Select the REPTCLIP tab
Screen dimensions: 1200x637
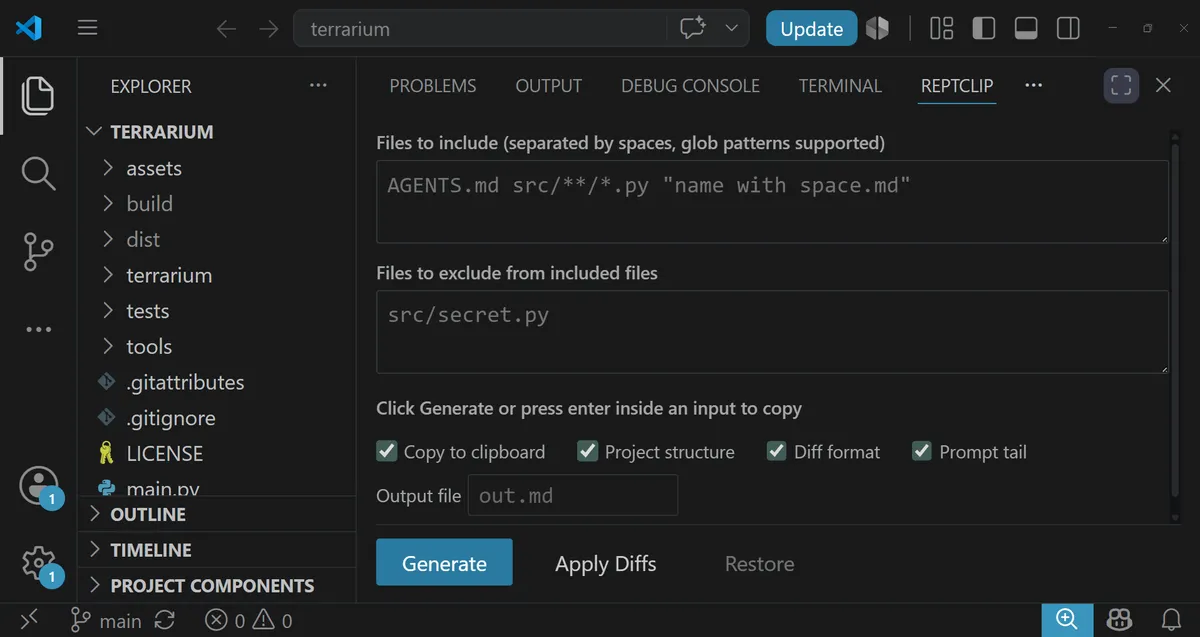click(957, 86)
